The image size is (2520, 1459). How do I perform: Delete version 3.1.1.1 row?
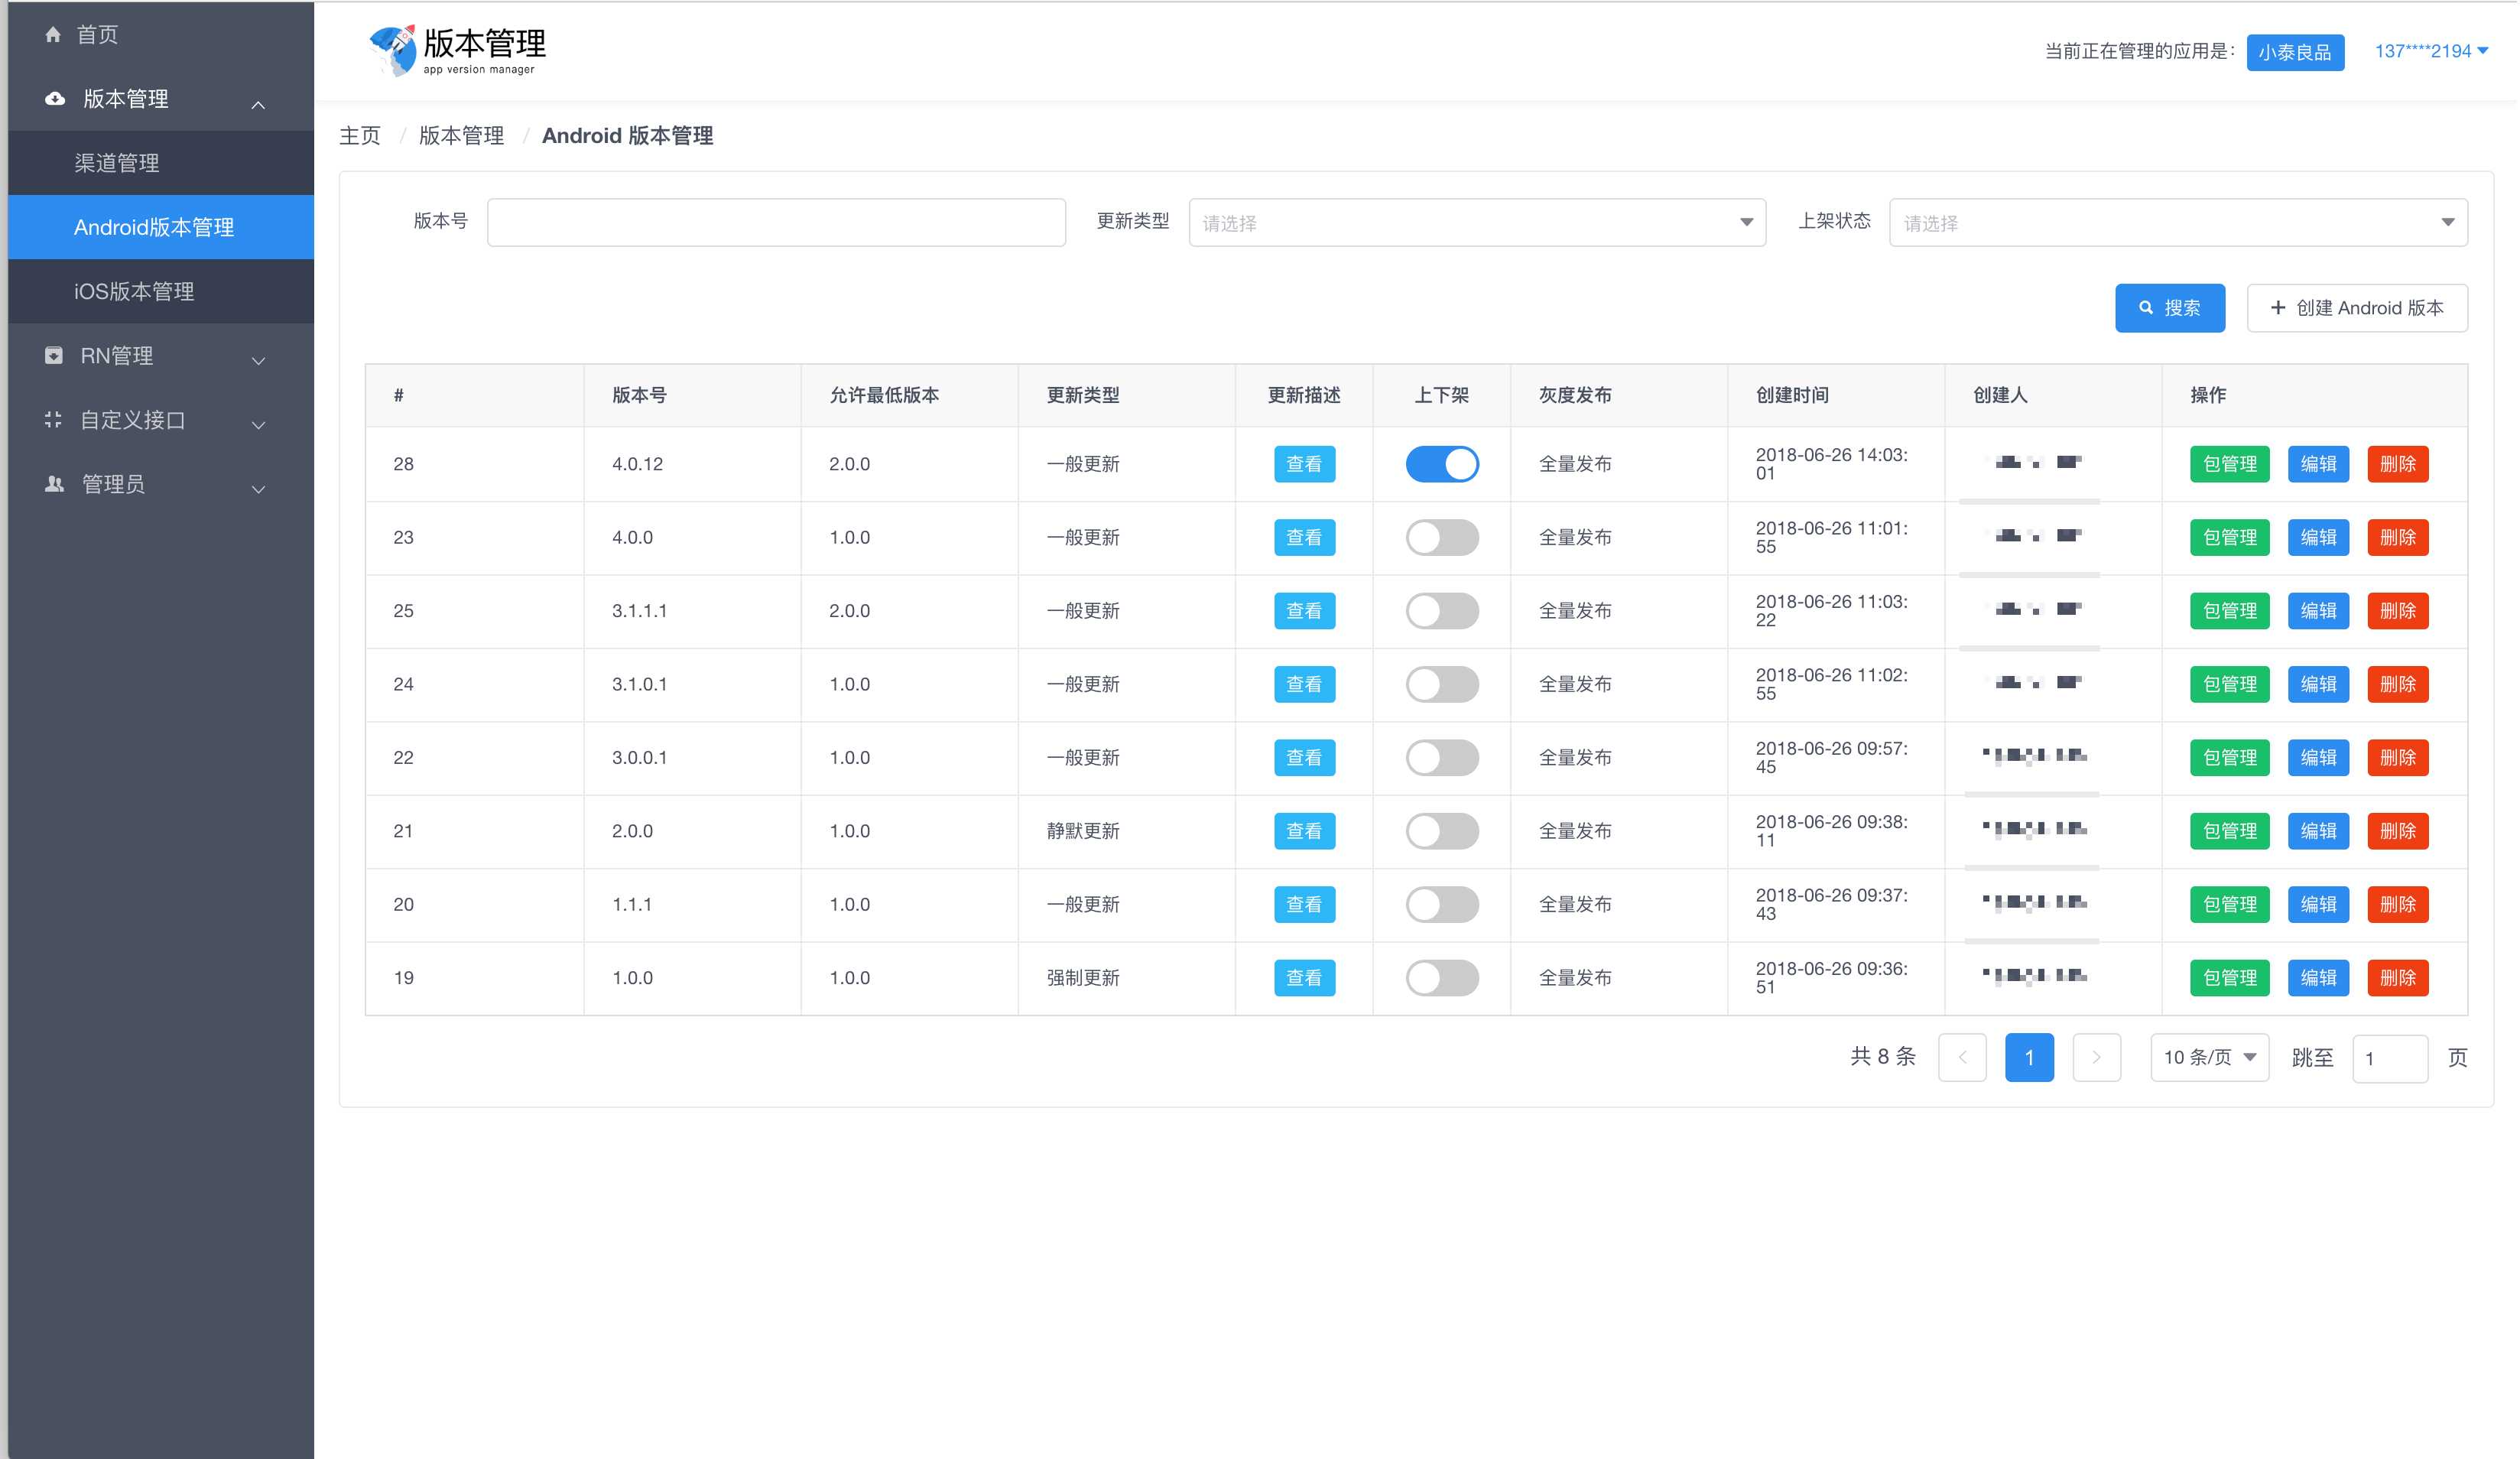click(x=2397, y=611)
